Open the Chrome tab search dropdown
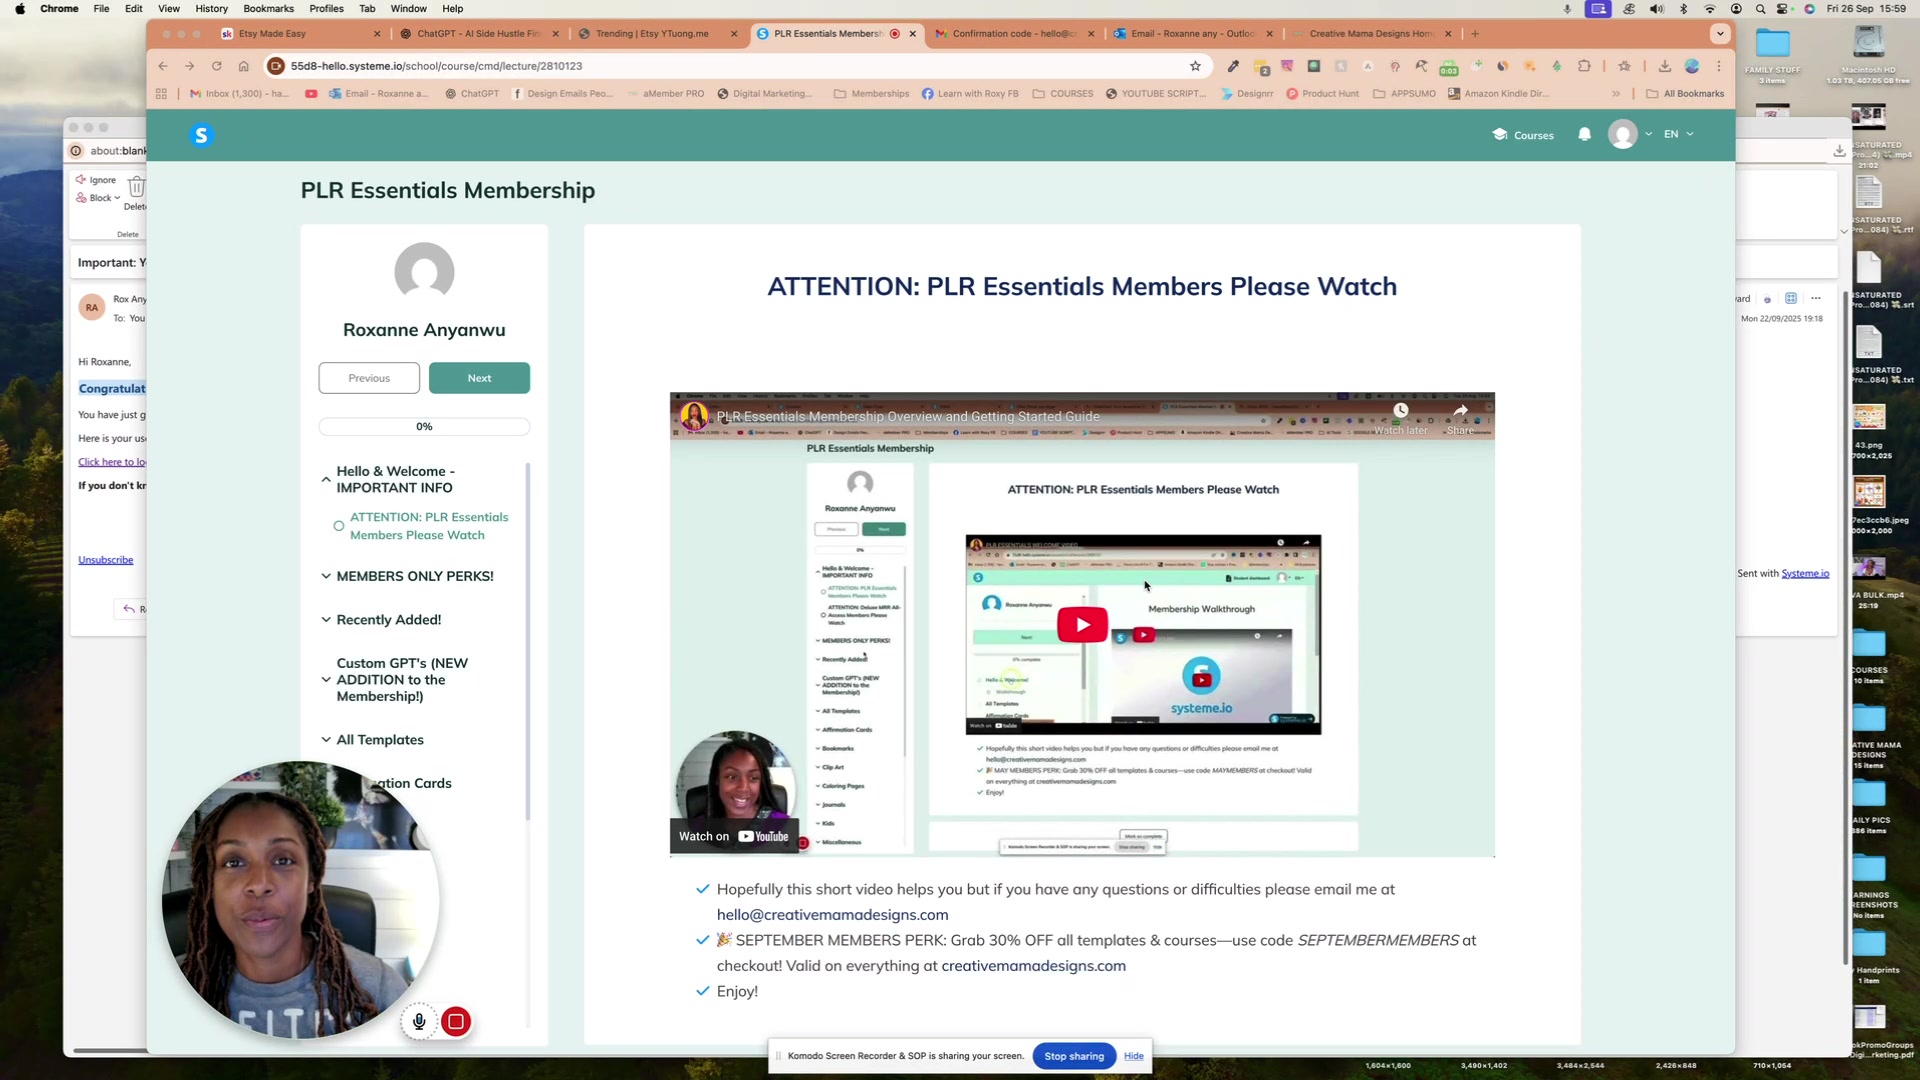The width and height of the screenshot is (1920, 1080). (1720, 34)
